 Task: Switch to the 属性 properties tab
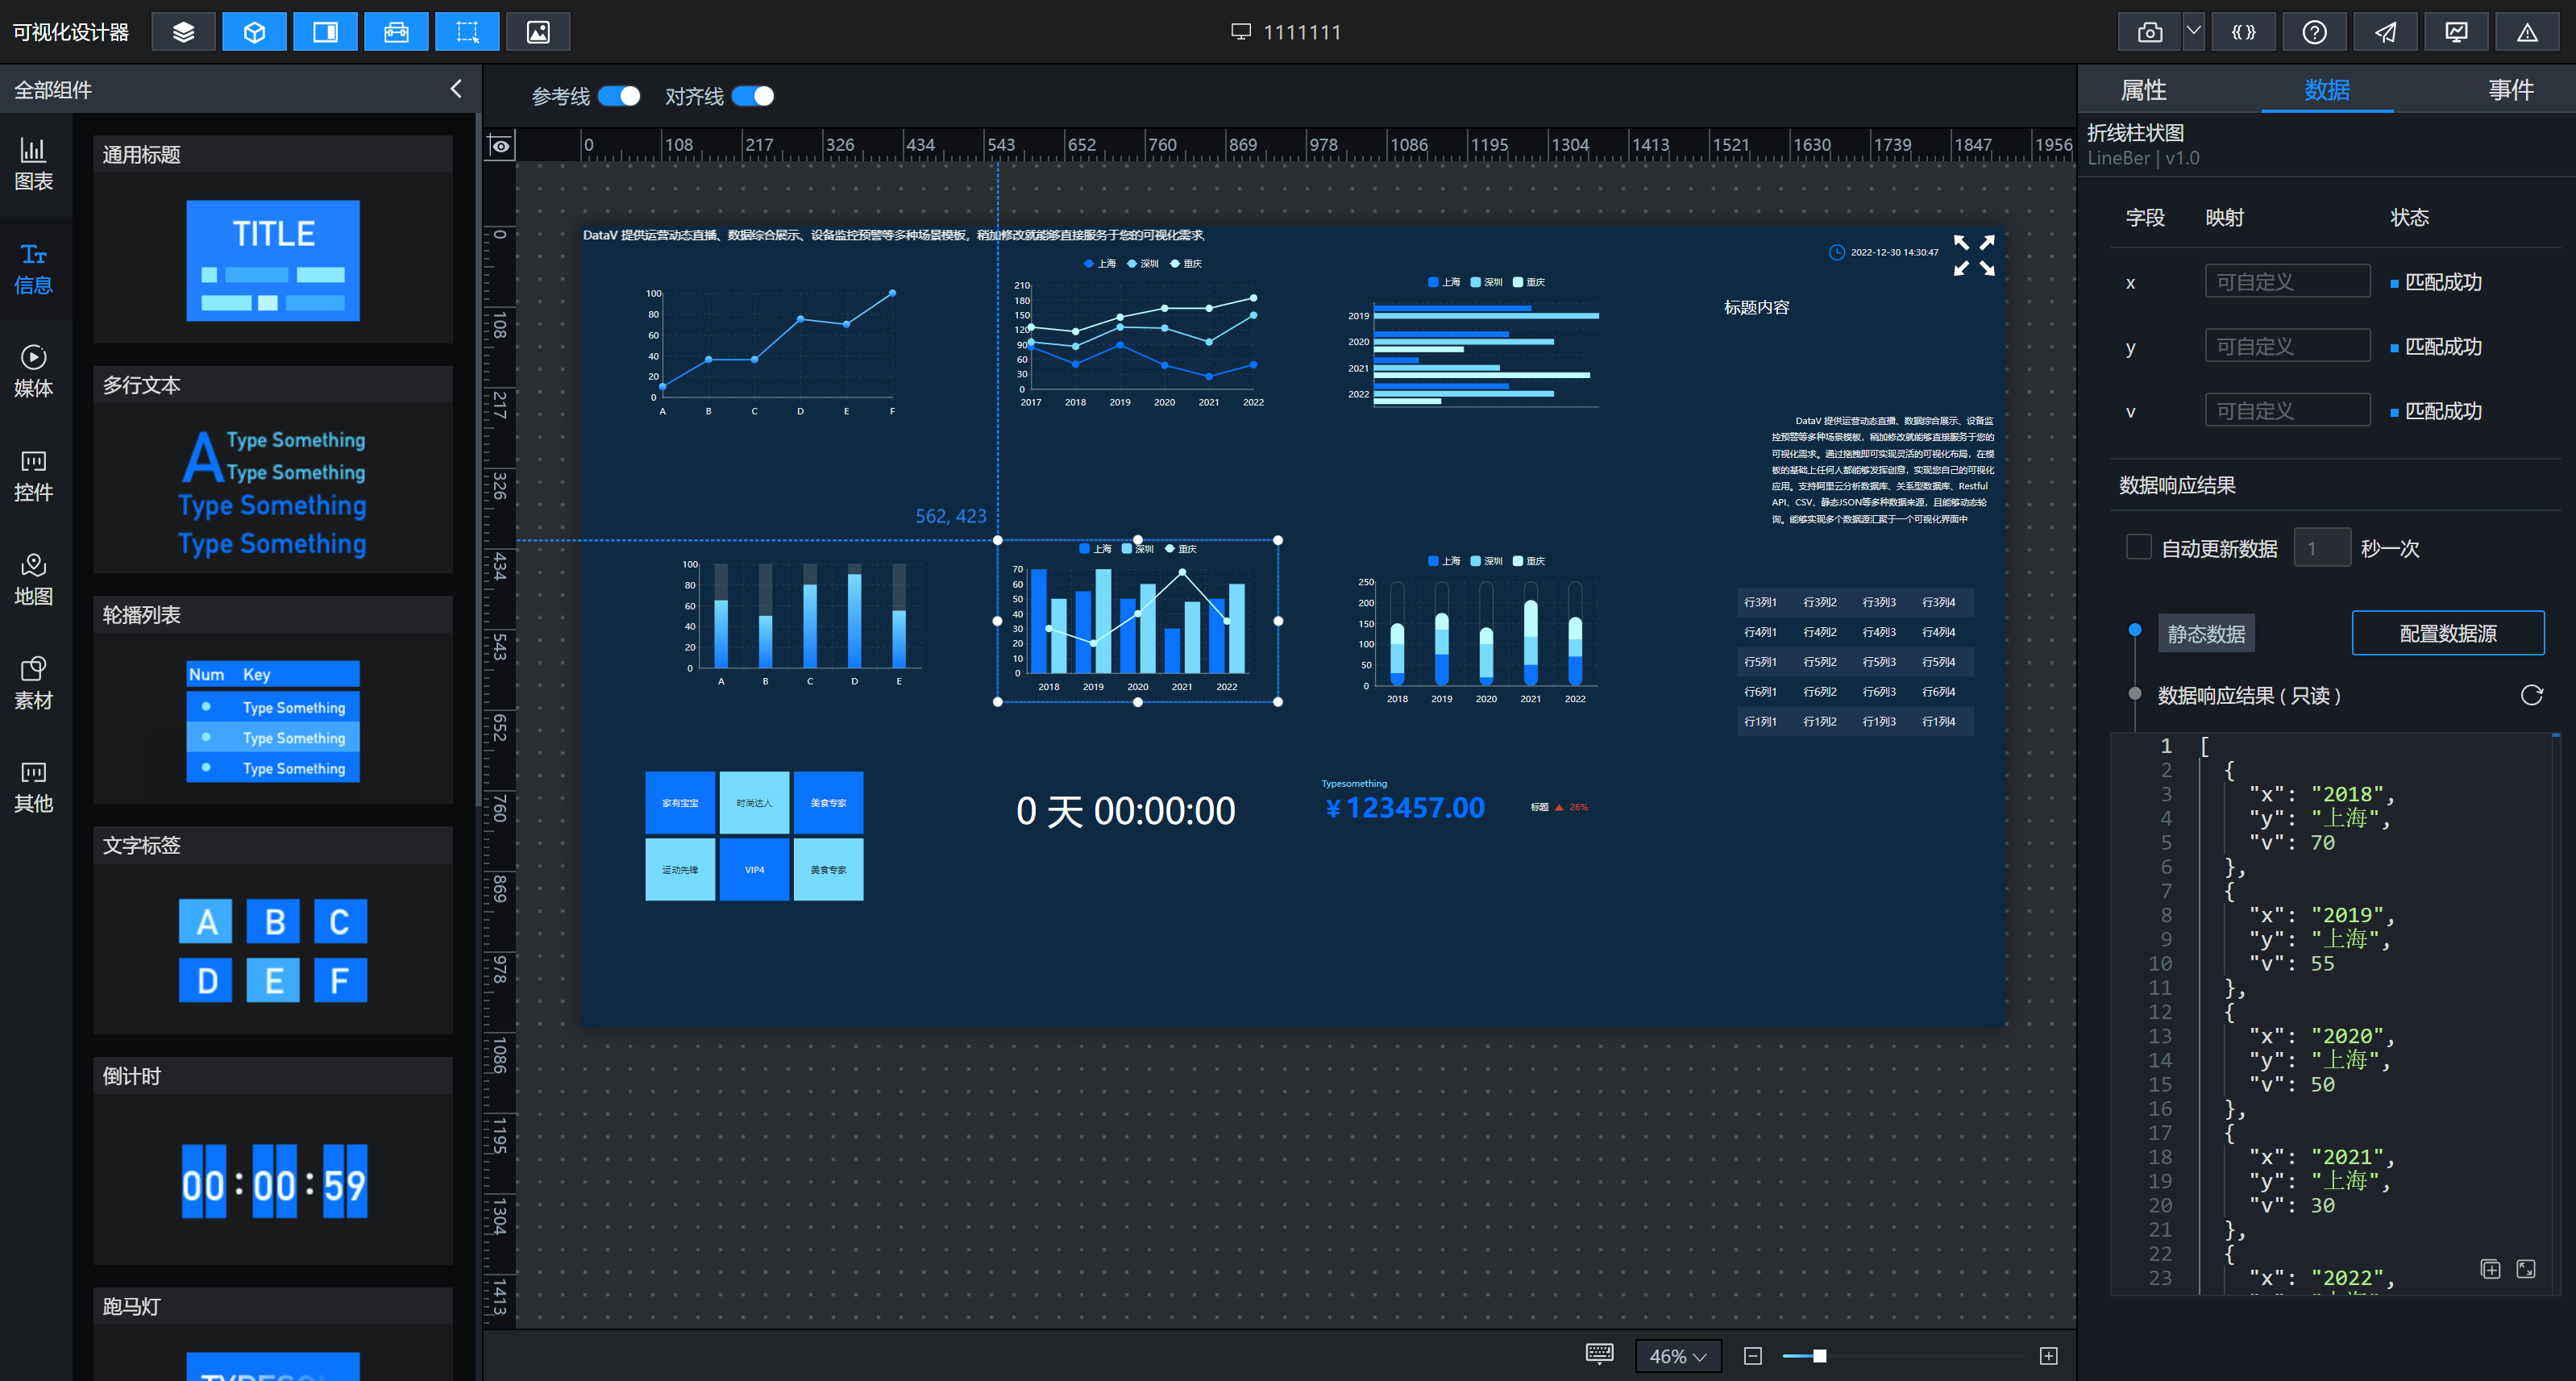tap(2143, 90)
